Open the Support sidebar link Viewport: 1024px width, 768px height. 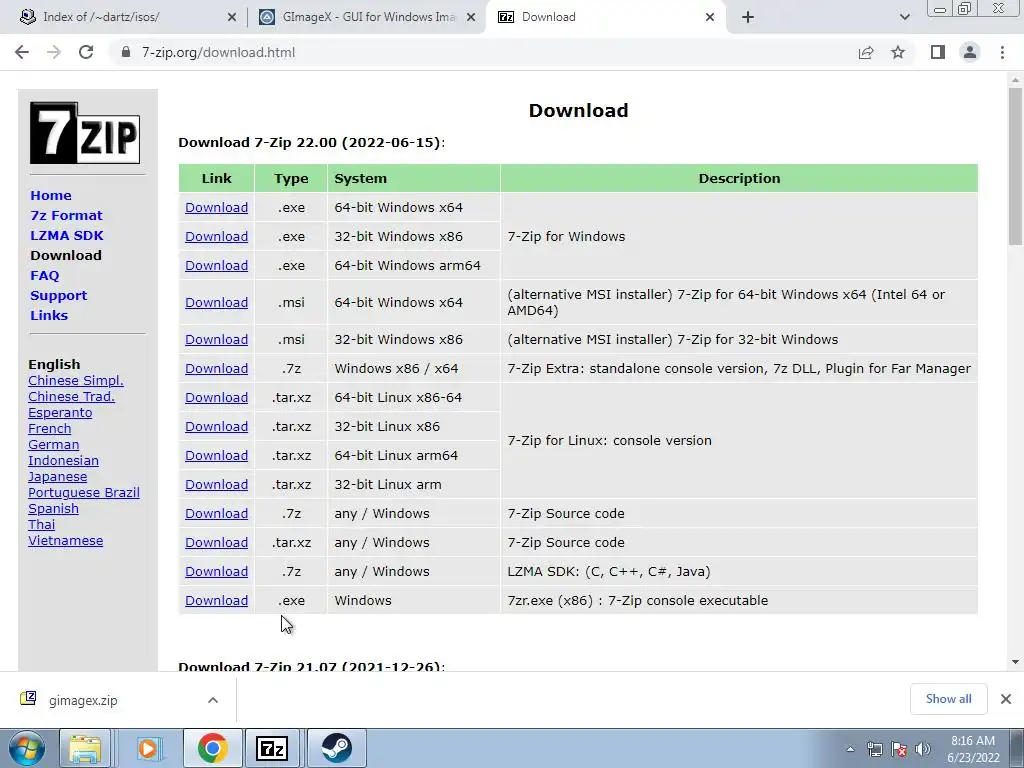(58, 296)
